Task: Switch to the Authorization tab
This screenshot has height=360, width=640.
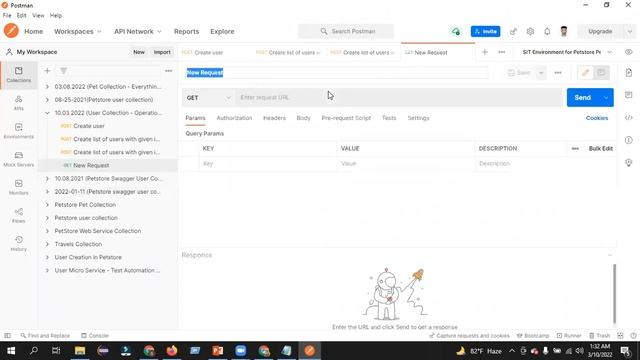Action: pos(234,118)
